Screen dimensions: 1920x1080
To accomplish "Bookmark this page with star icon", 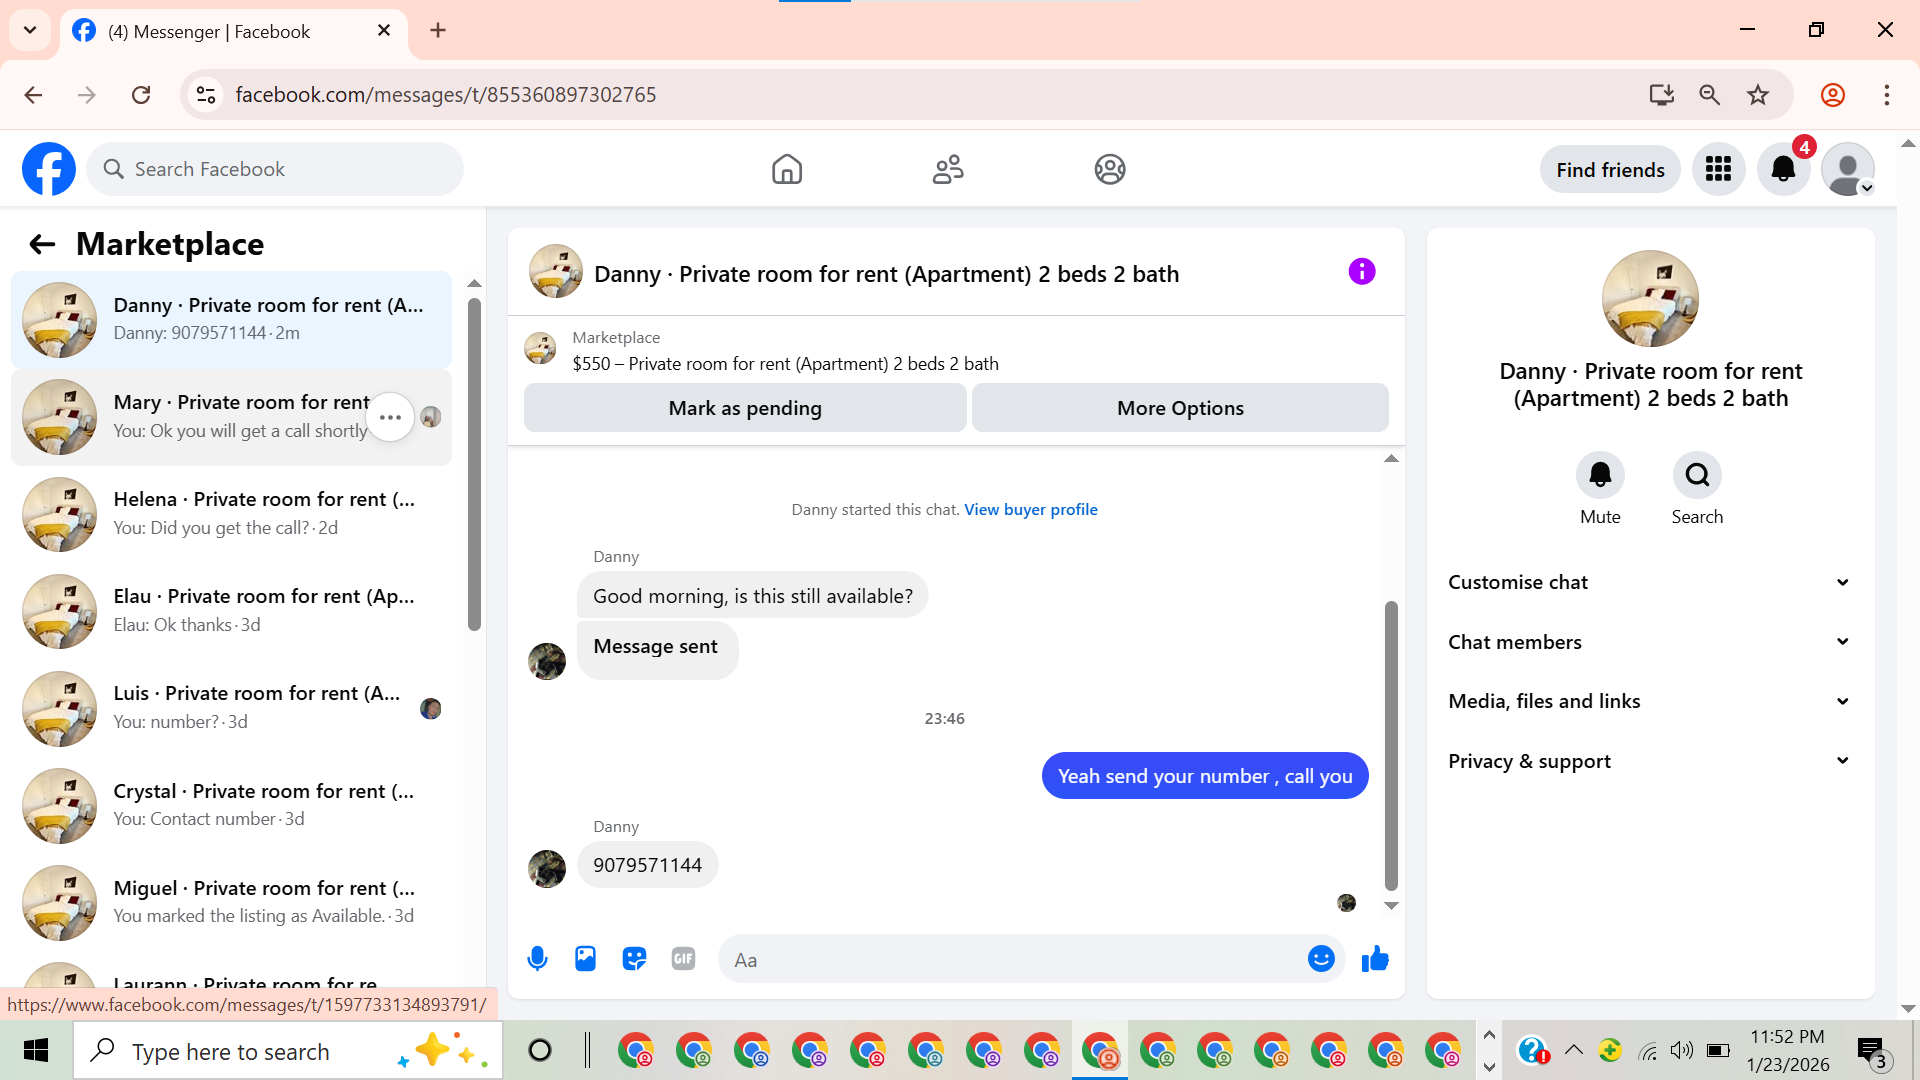I will (x=1758, y=95).
